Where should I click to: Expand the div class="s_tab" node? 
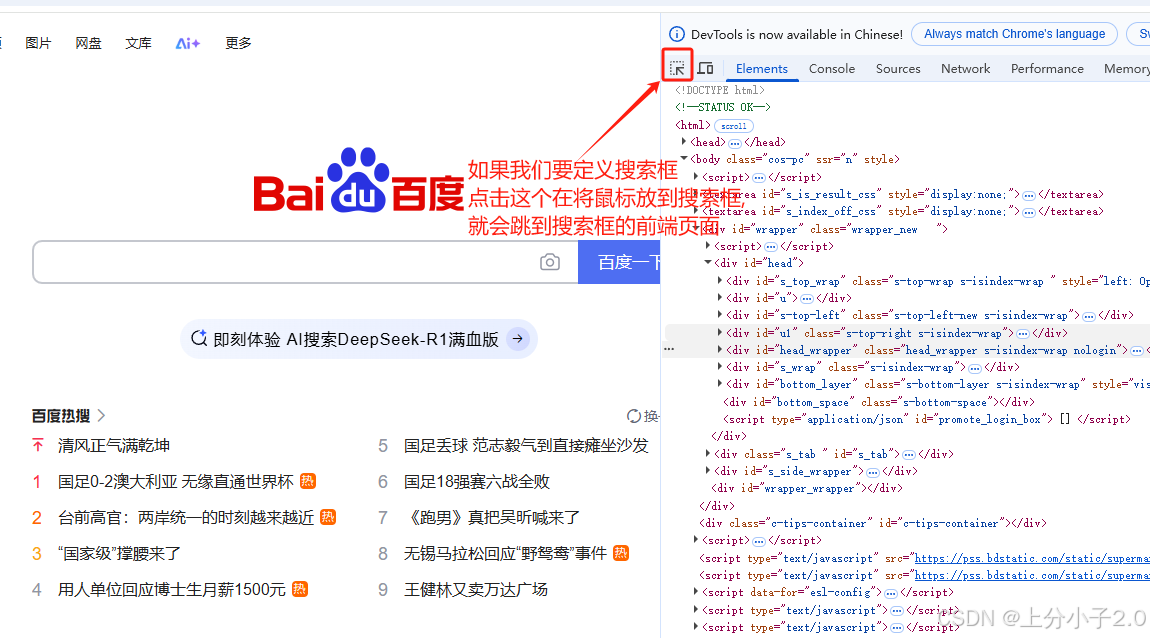(x=708, y=454)
